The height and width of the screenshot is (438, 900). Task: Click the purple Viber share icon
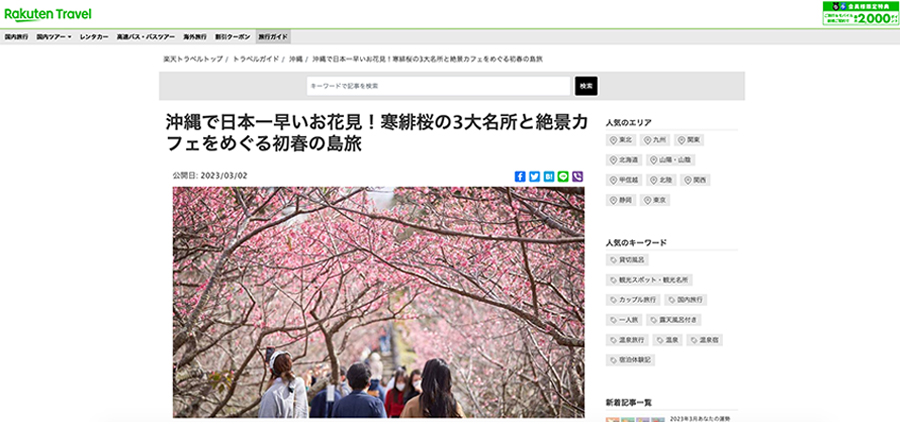pyautogui.click(x=578, y=176)
